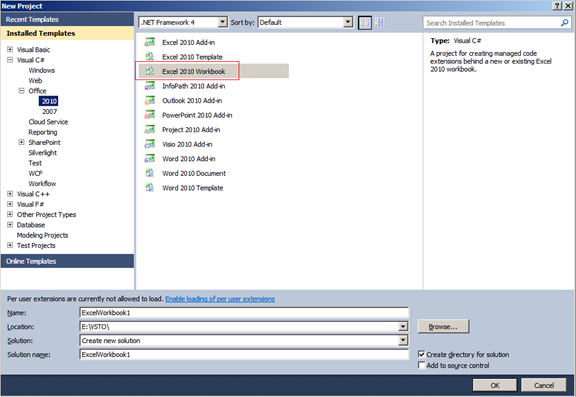Select the Workflow tree item
The width and height of the screenshot is (576, 397).
(42, 184)
